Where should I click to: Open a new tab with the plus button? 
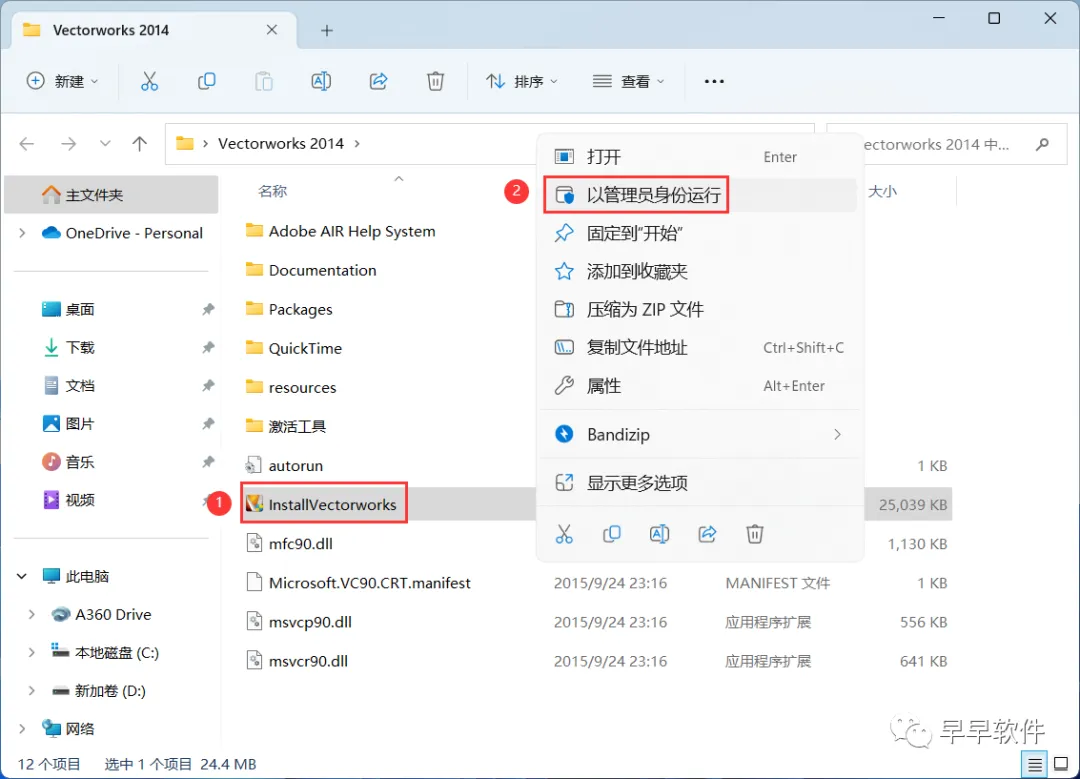tap(327, 30)
